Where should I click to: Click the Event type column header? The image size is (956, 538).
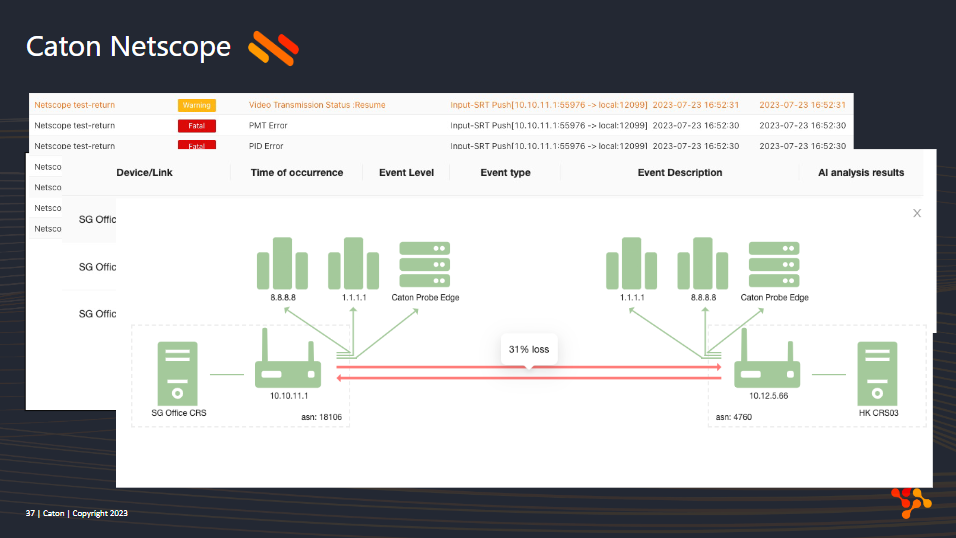click(505, 173)
